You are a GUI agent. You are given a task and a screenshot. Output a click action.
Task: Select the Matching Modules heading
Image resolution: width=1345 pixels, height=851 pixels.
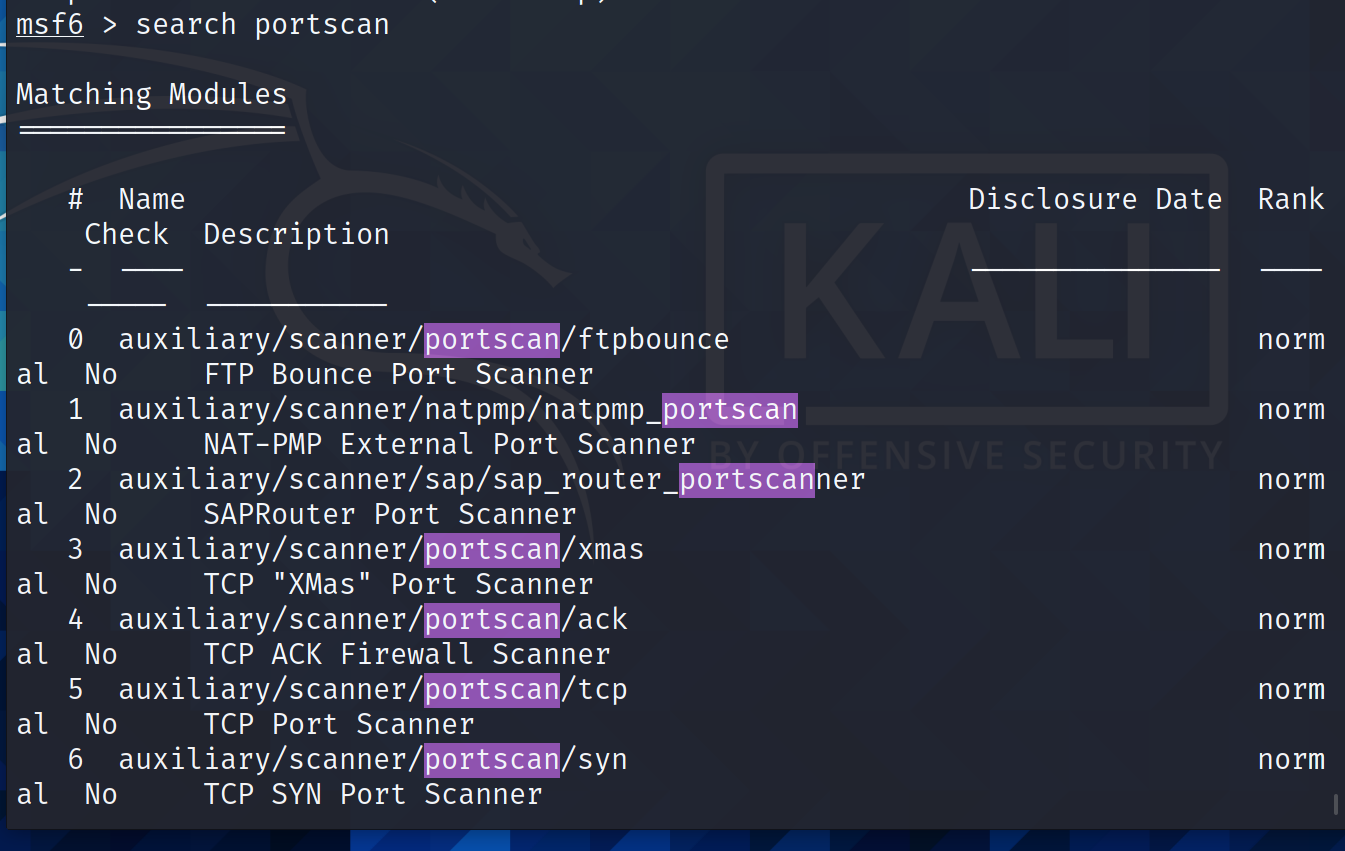point(151,94)
